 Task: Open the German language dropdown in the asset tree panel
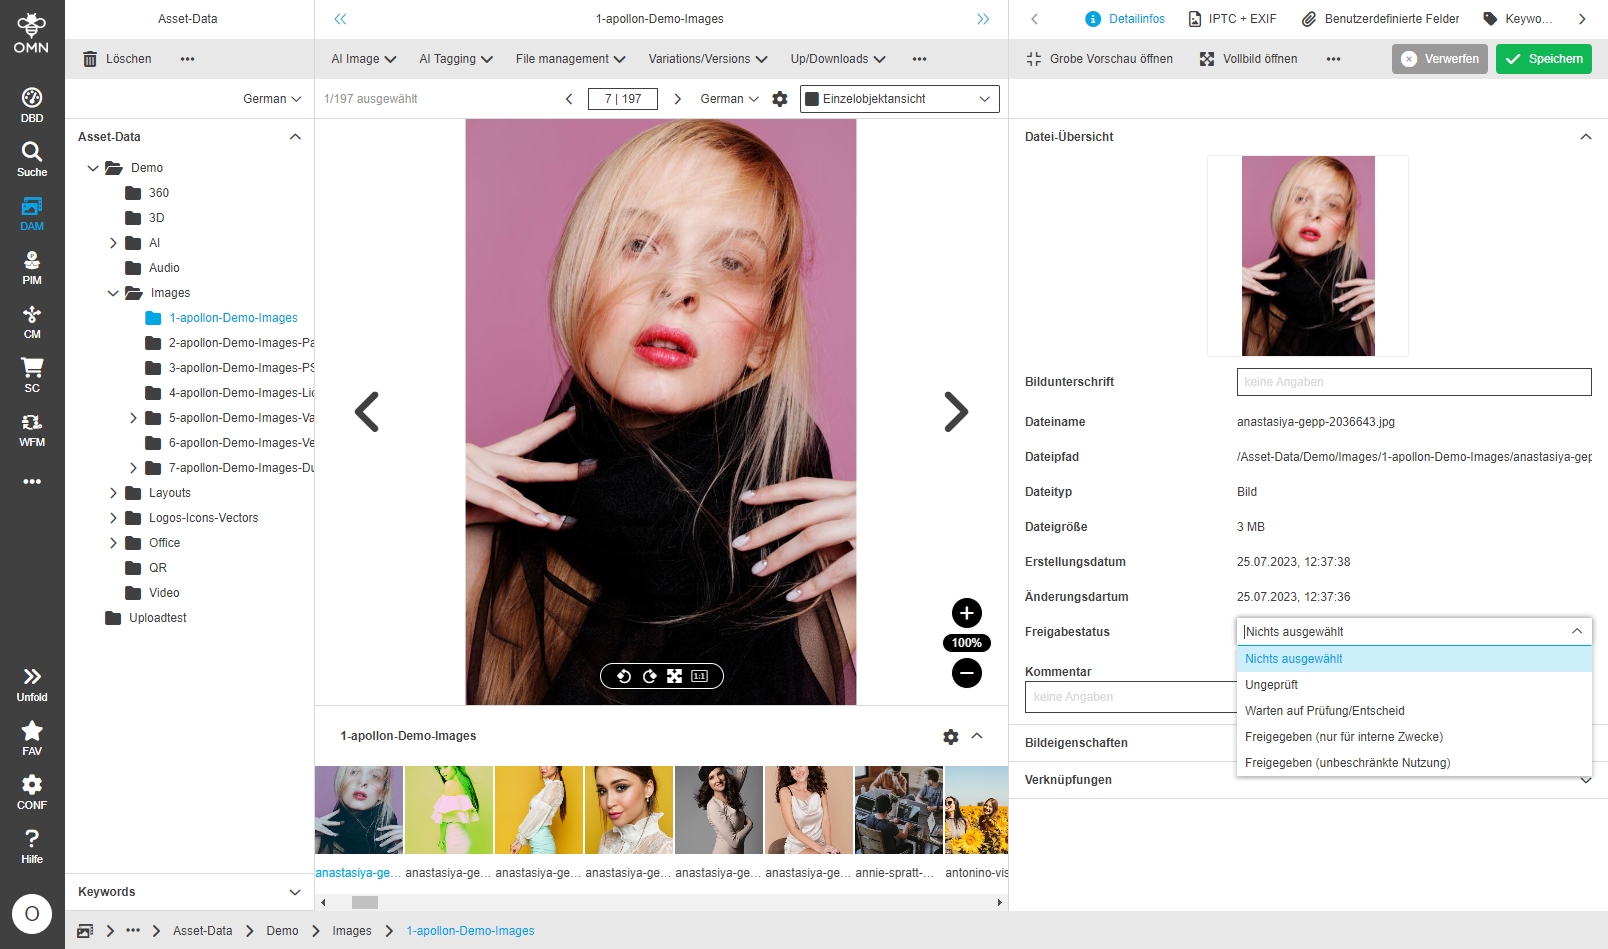[272, 99]
